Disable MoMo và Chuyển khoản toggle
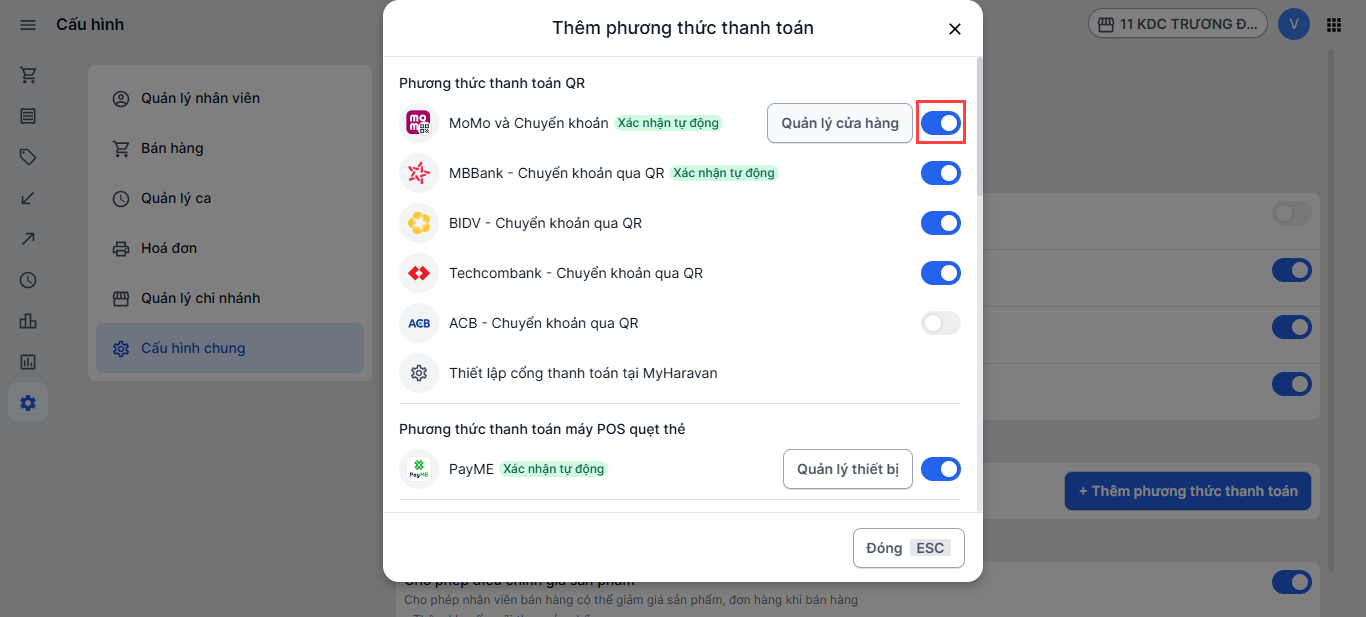This screenshot has width=1366, height=617. [x=940, y=123]
